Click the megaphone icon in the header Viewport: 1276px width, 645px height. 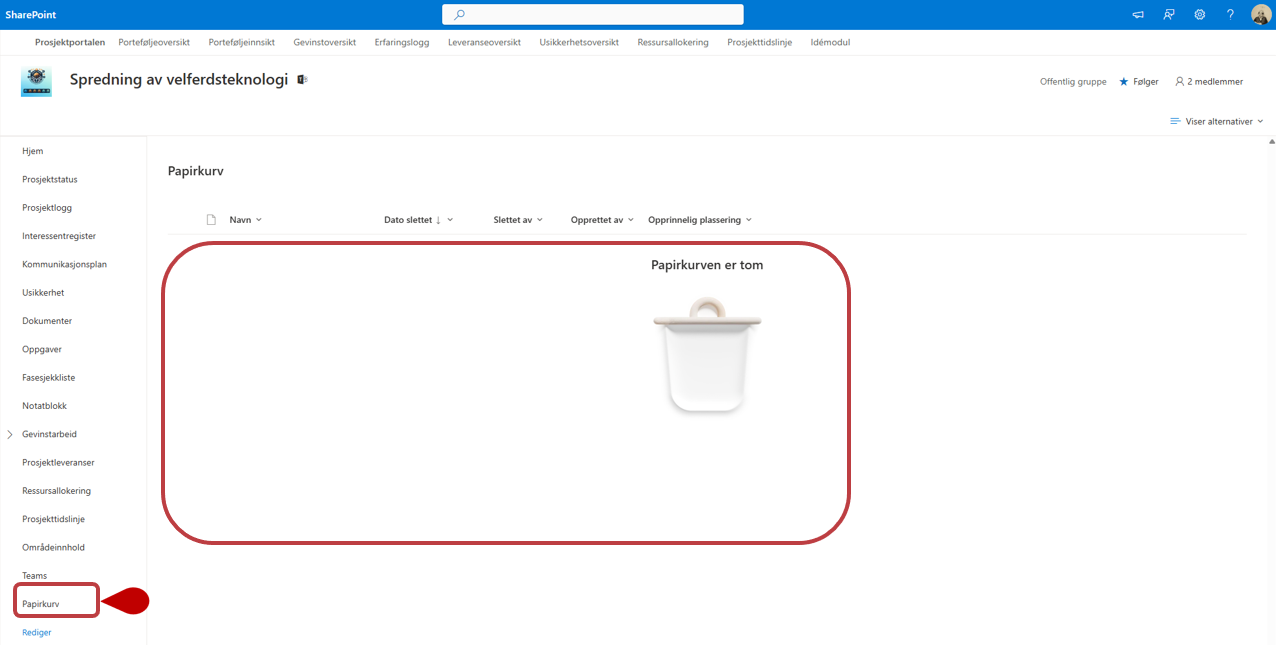[x=1138, y=15]
